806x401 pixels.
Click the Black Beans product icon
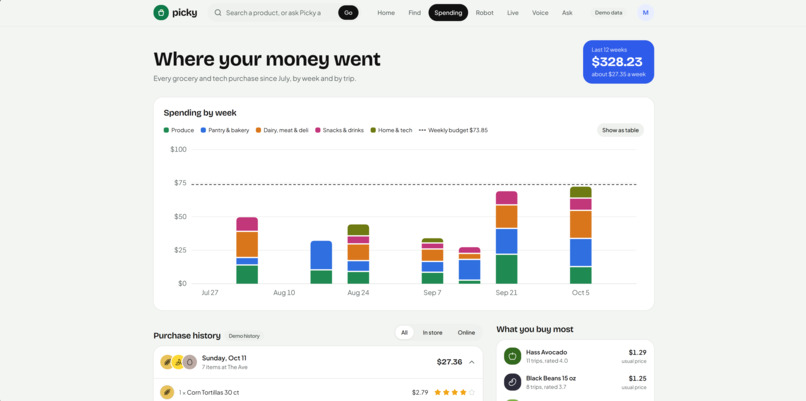pos(512,382)
